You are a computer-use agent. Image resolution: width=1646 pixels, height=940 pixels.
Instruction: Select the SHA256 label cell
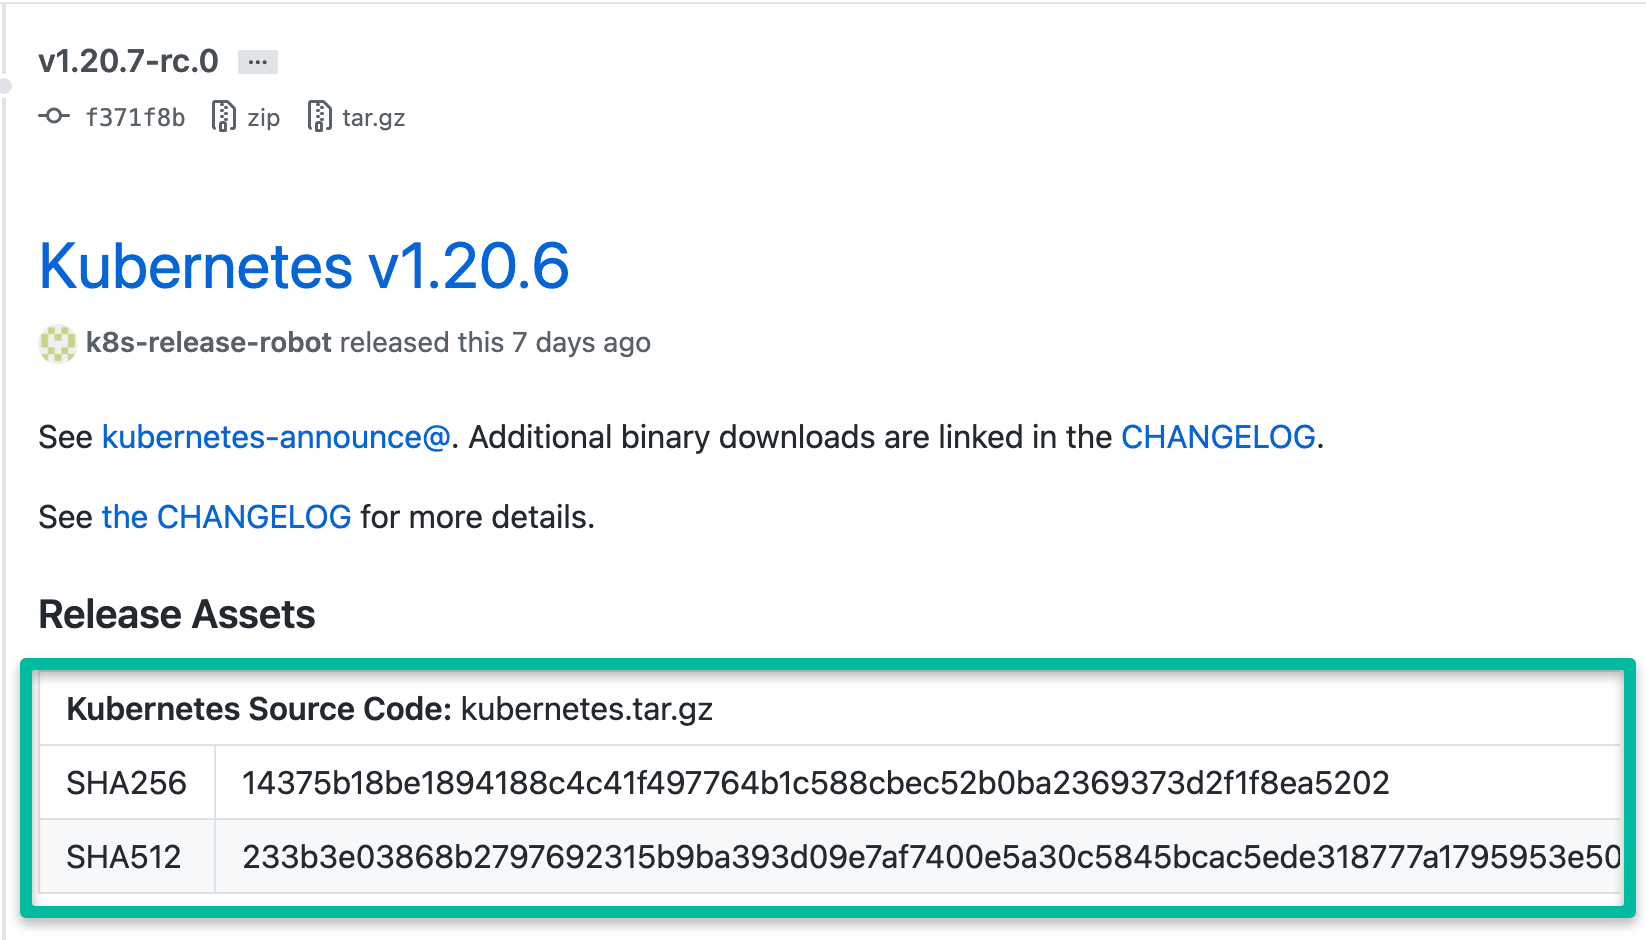126,783
